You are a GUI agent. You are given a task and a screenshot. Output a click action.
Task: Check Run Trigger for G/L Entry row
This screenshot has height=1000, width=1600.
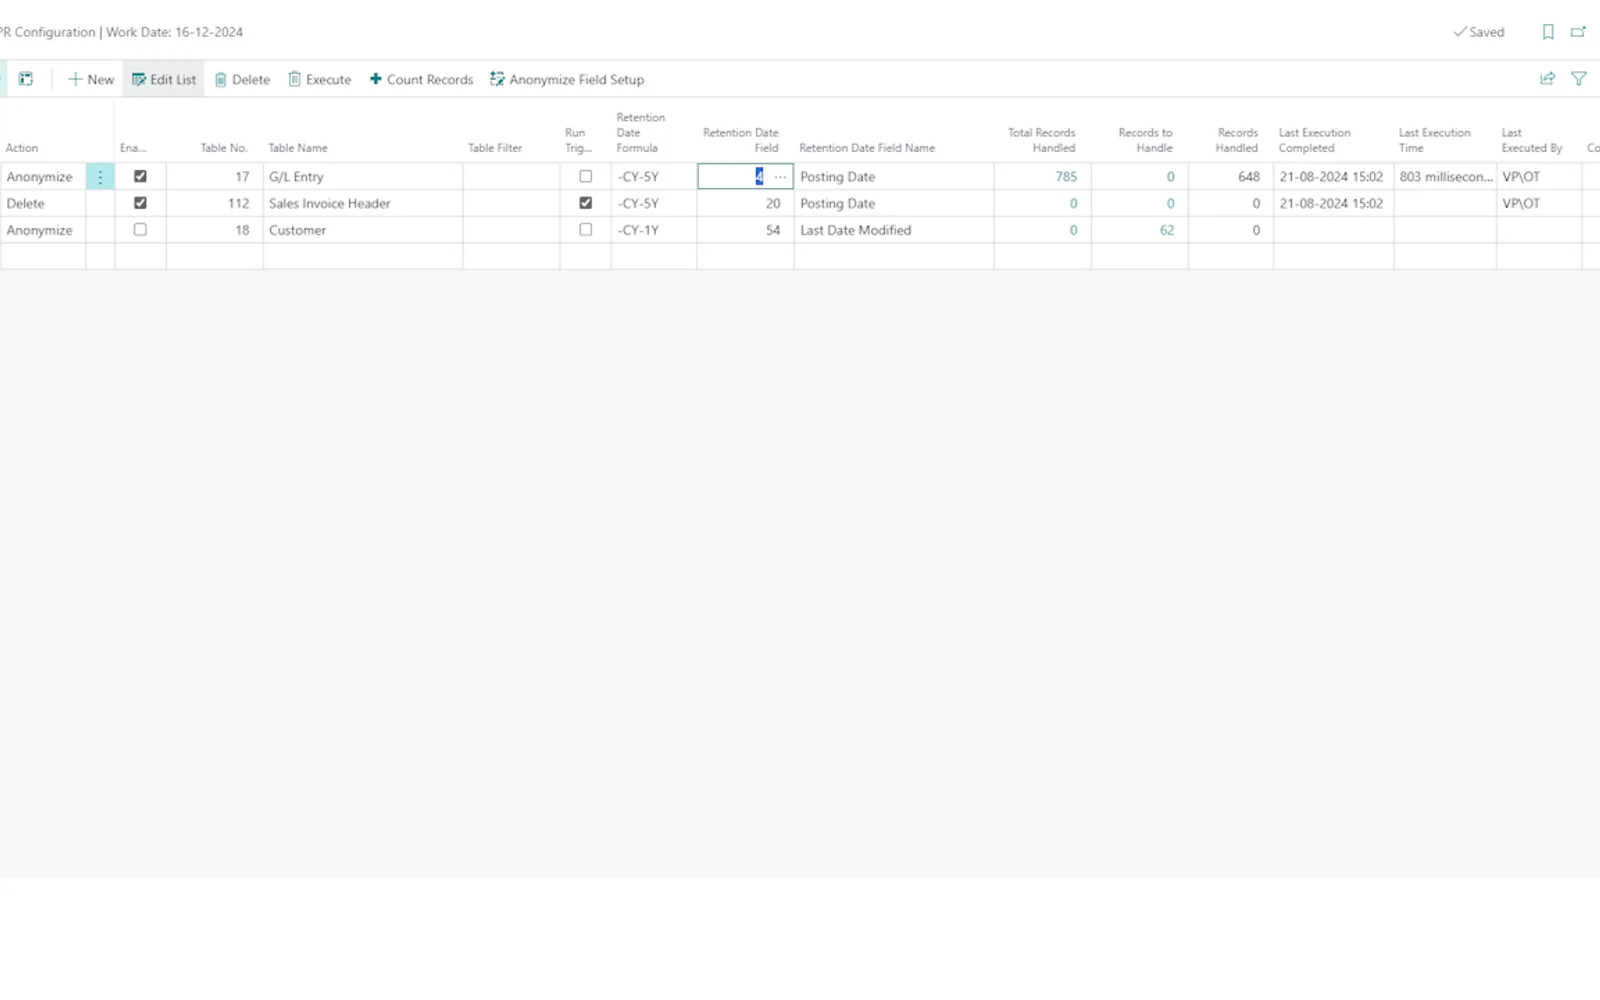tap(586, 176)
